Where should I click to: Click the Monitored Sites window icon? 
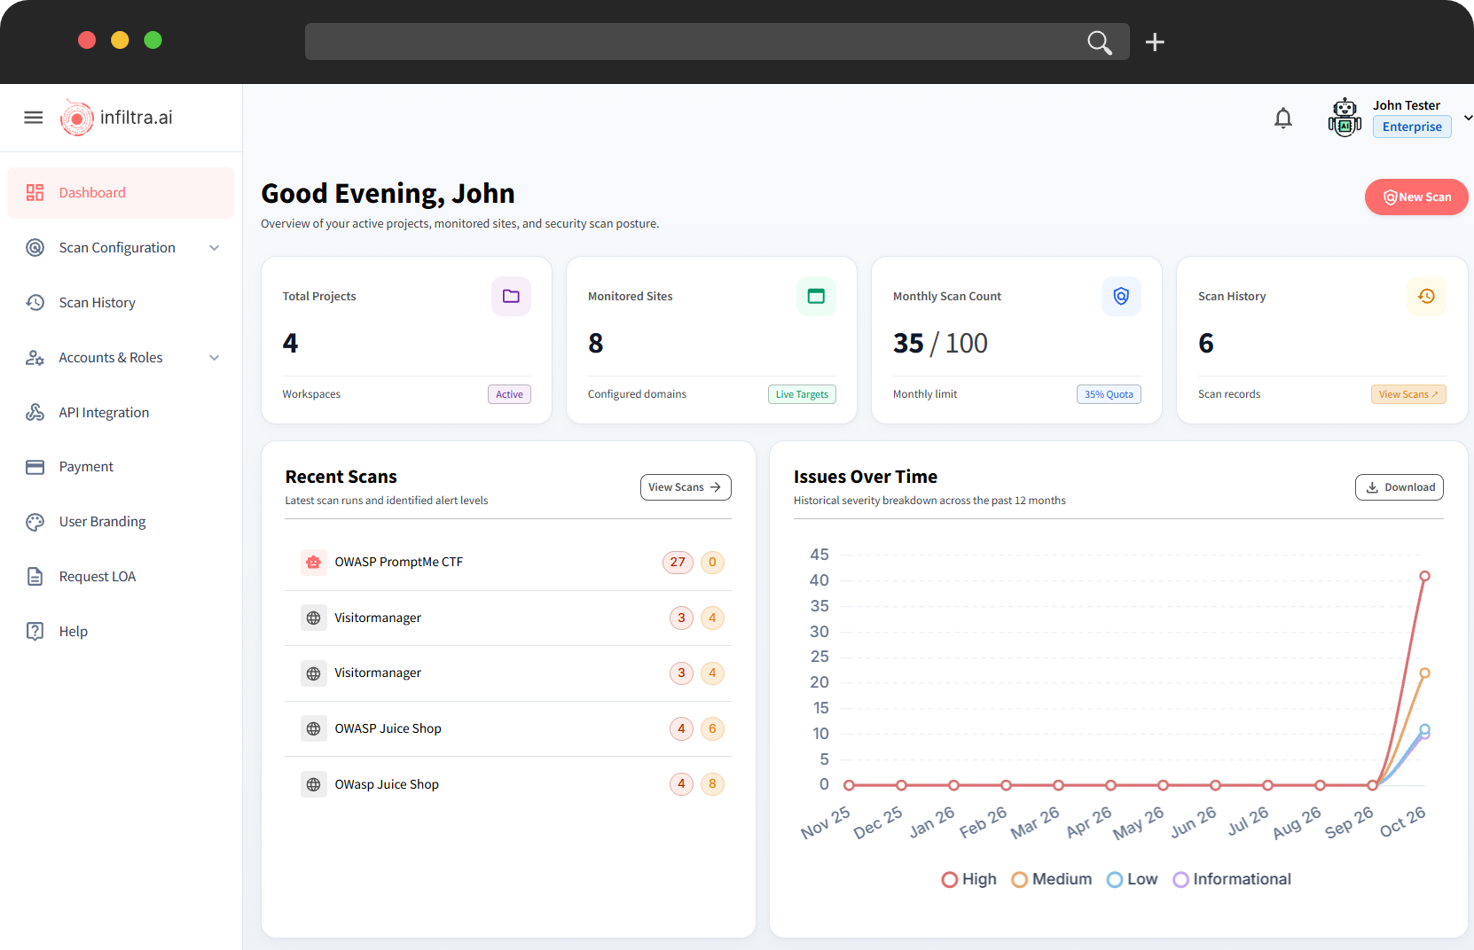pyautogui.click(x=816, y=296)
